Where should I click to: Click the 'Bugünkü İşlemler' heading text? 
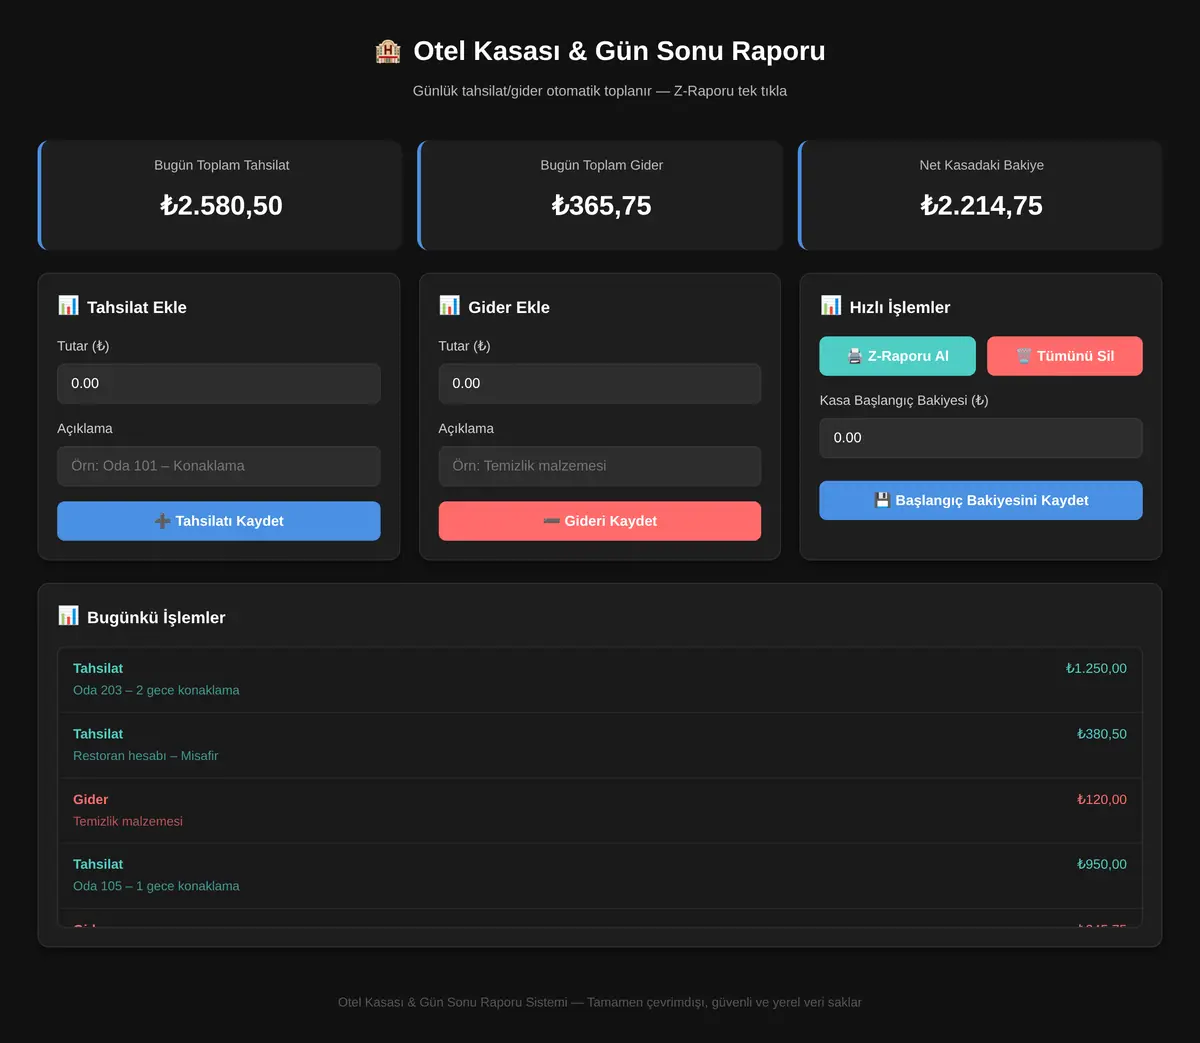(156, 617)
